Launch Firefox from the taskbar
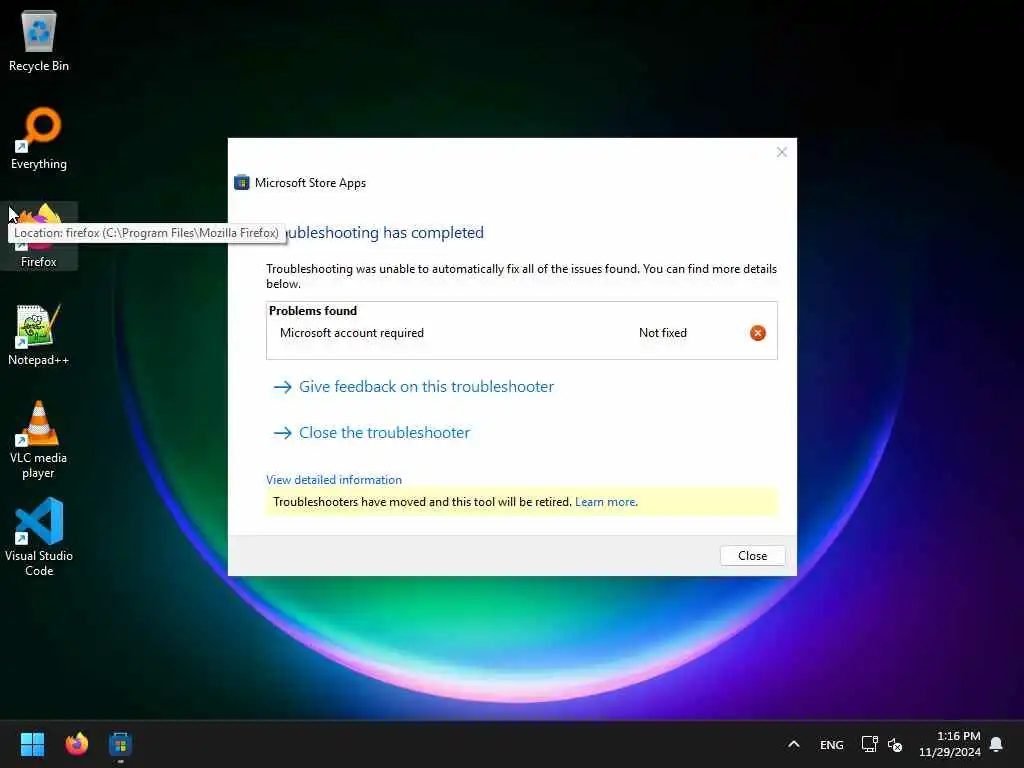 coord(76,744)
